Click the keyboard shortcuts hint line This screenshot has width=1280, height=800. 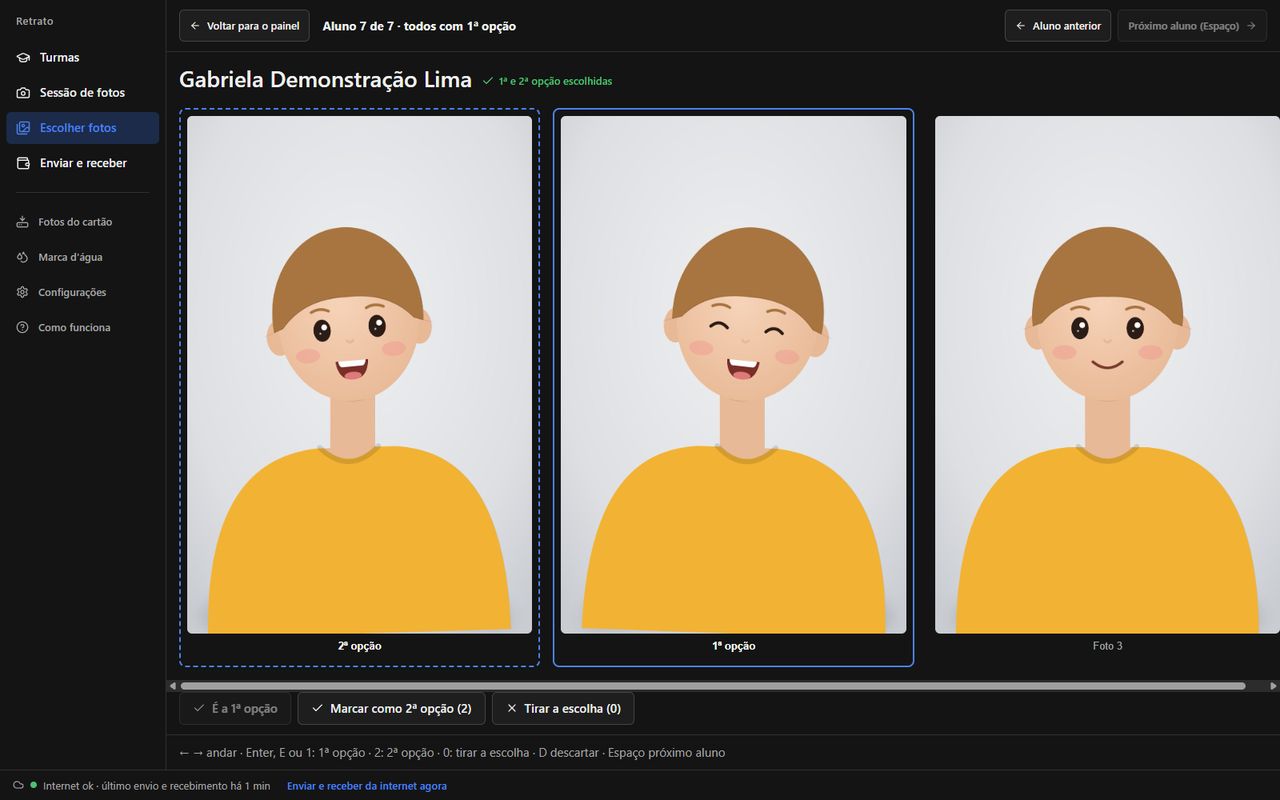[452, 752]
